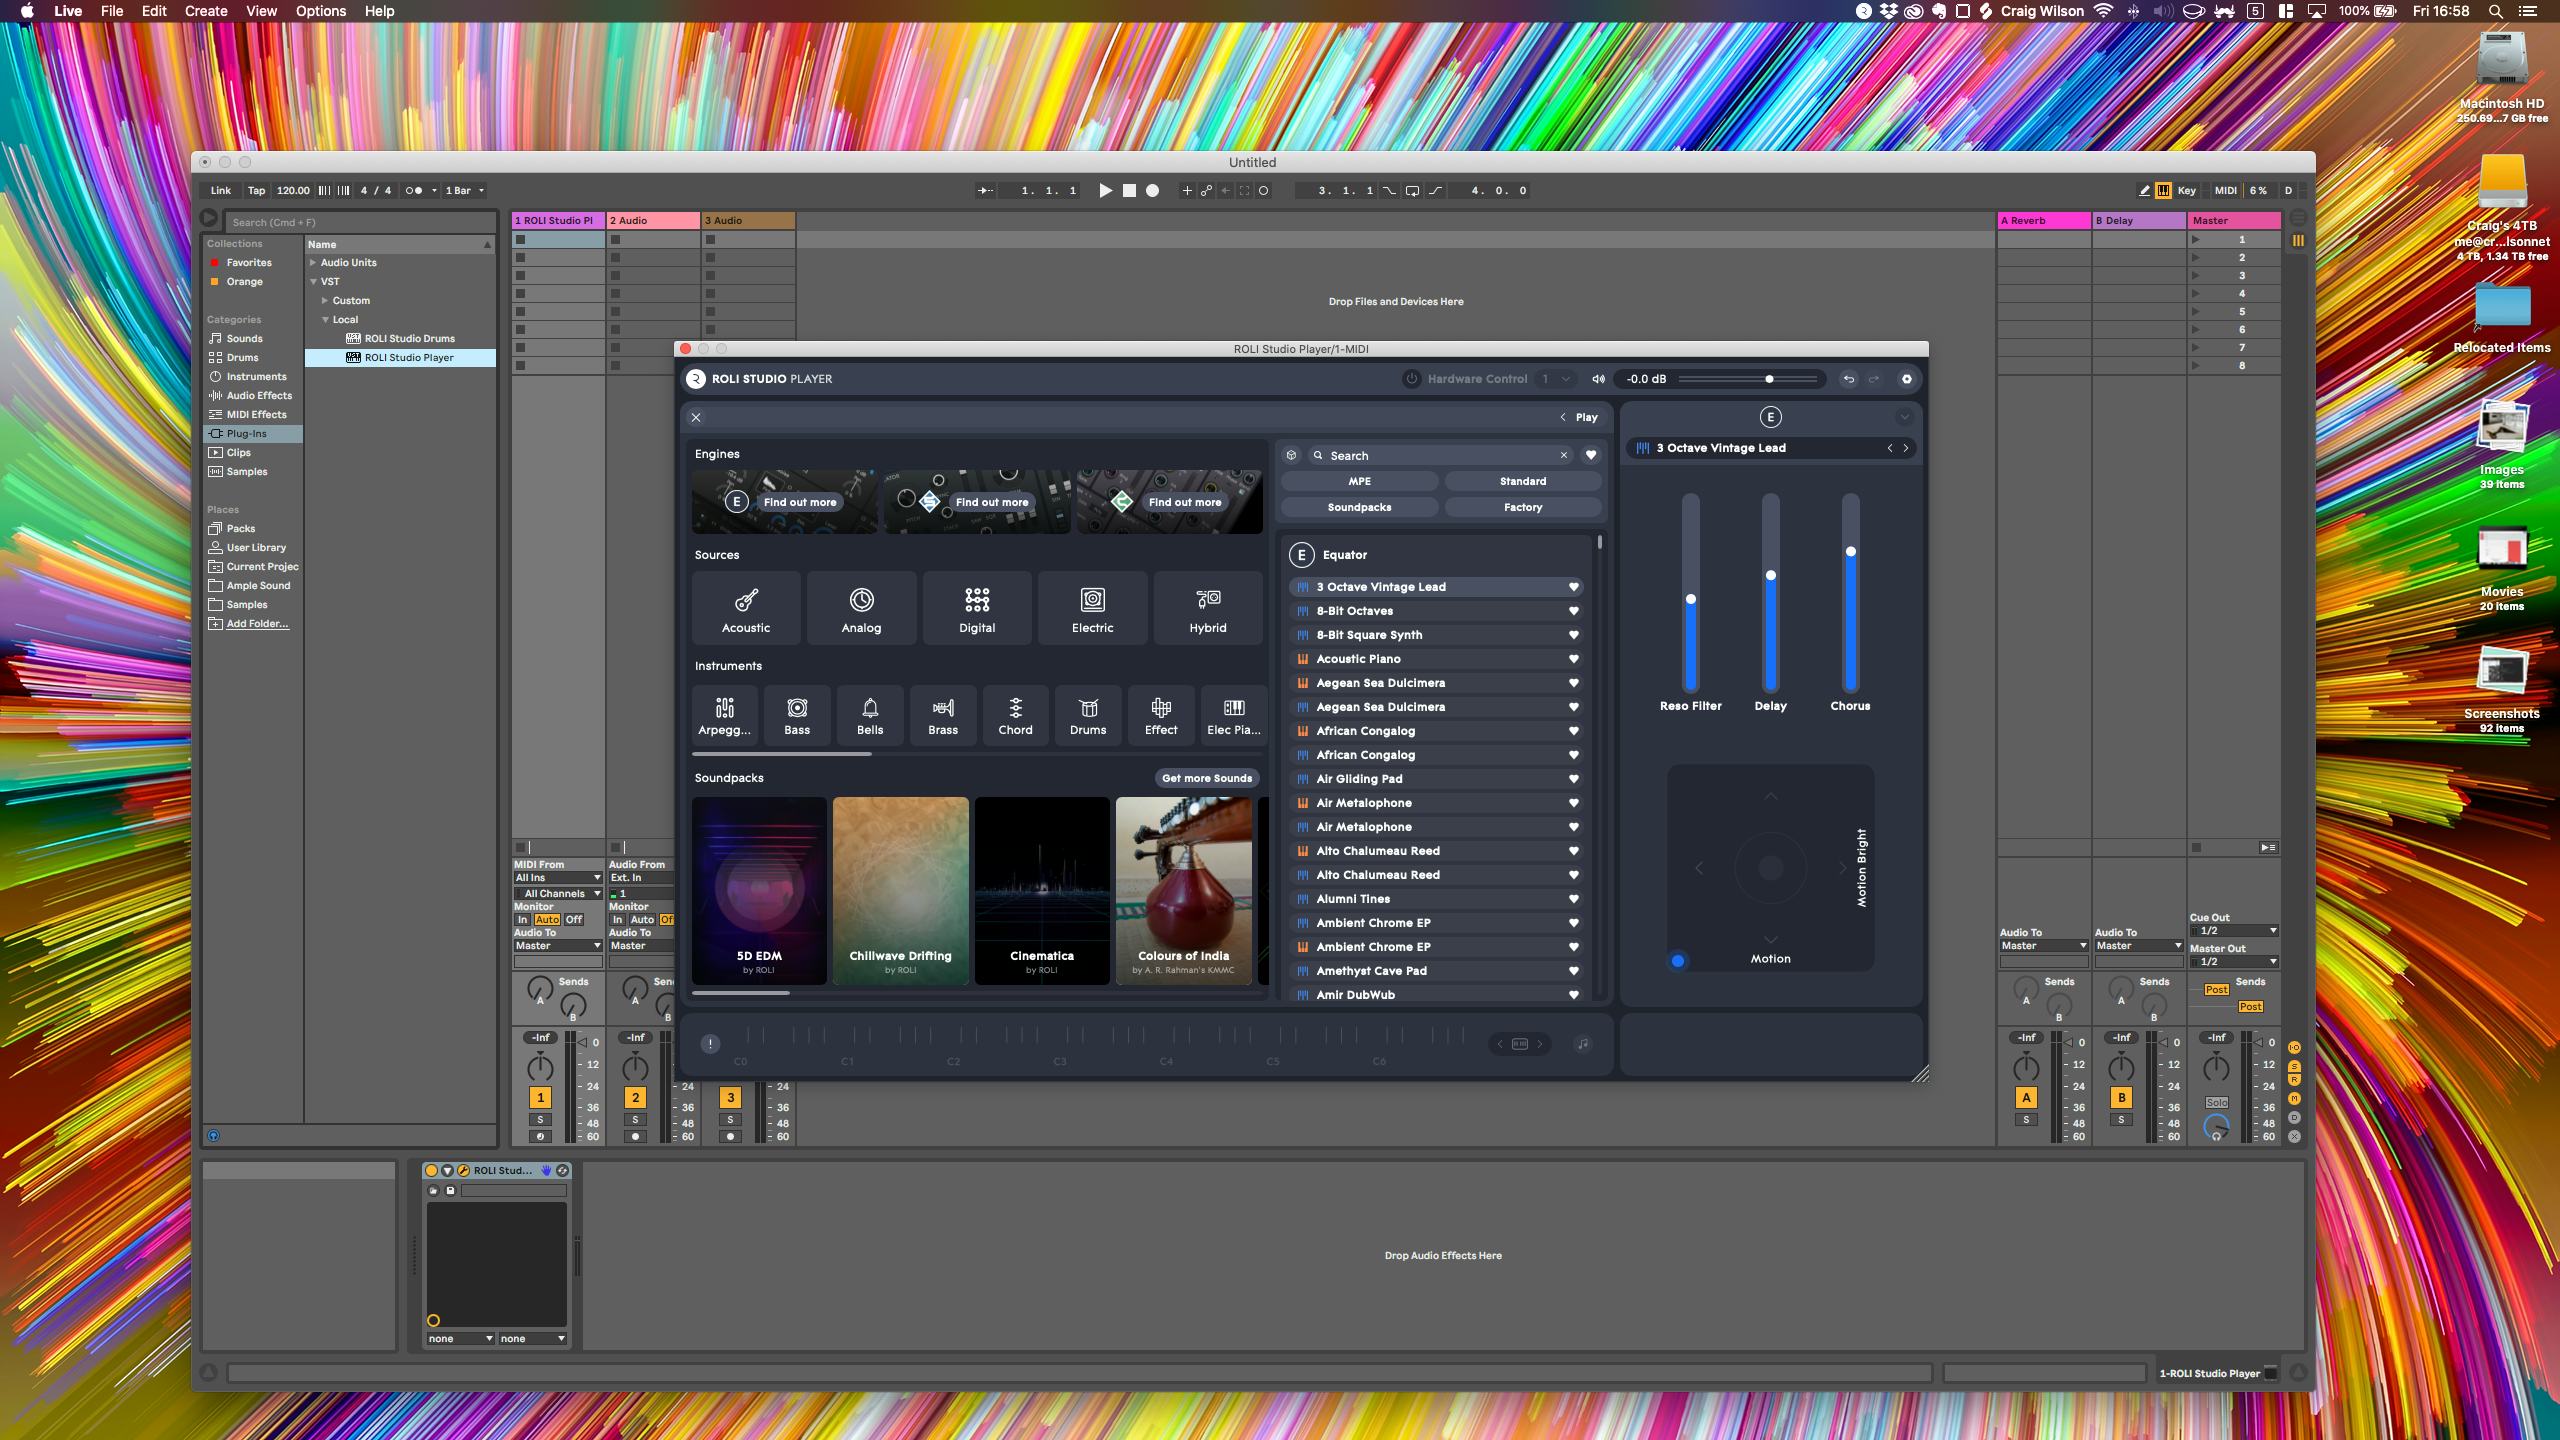Adjust the Reso Filter macro slider
Image resolution: width=2560 pixels, height=1440 pixels.
pos(1691,599)
